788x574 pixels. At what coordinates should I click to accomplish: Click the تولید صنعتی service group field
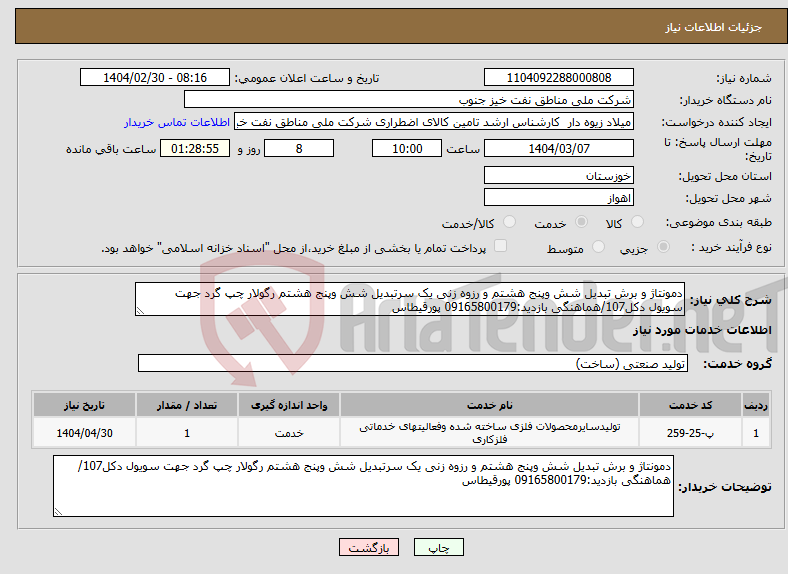point(413,363)
